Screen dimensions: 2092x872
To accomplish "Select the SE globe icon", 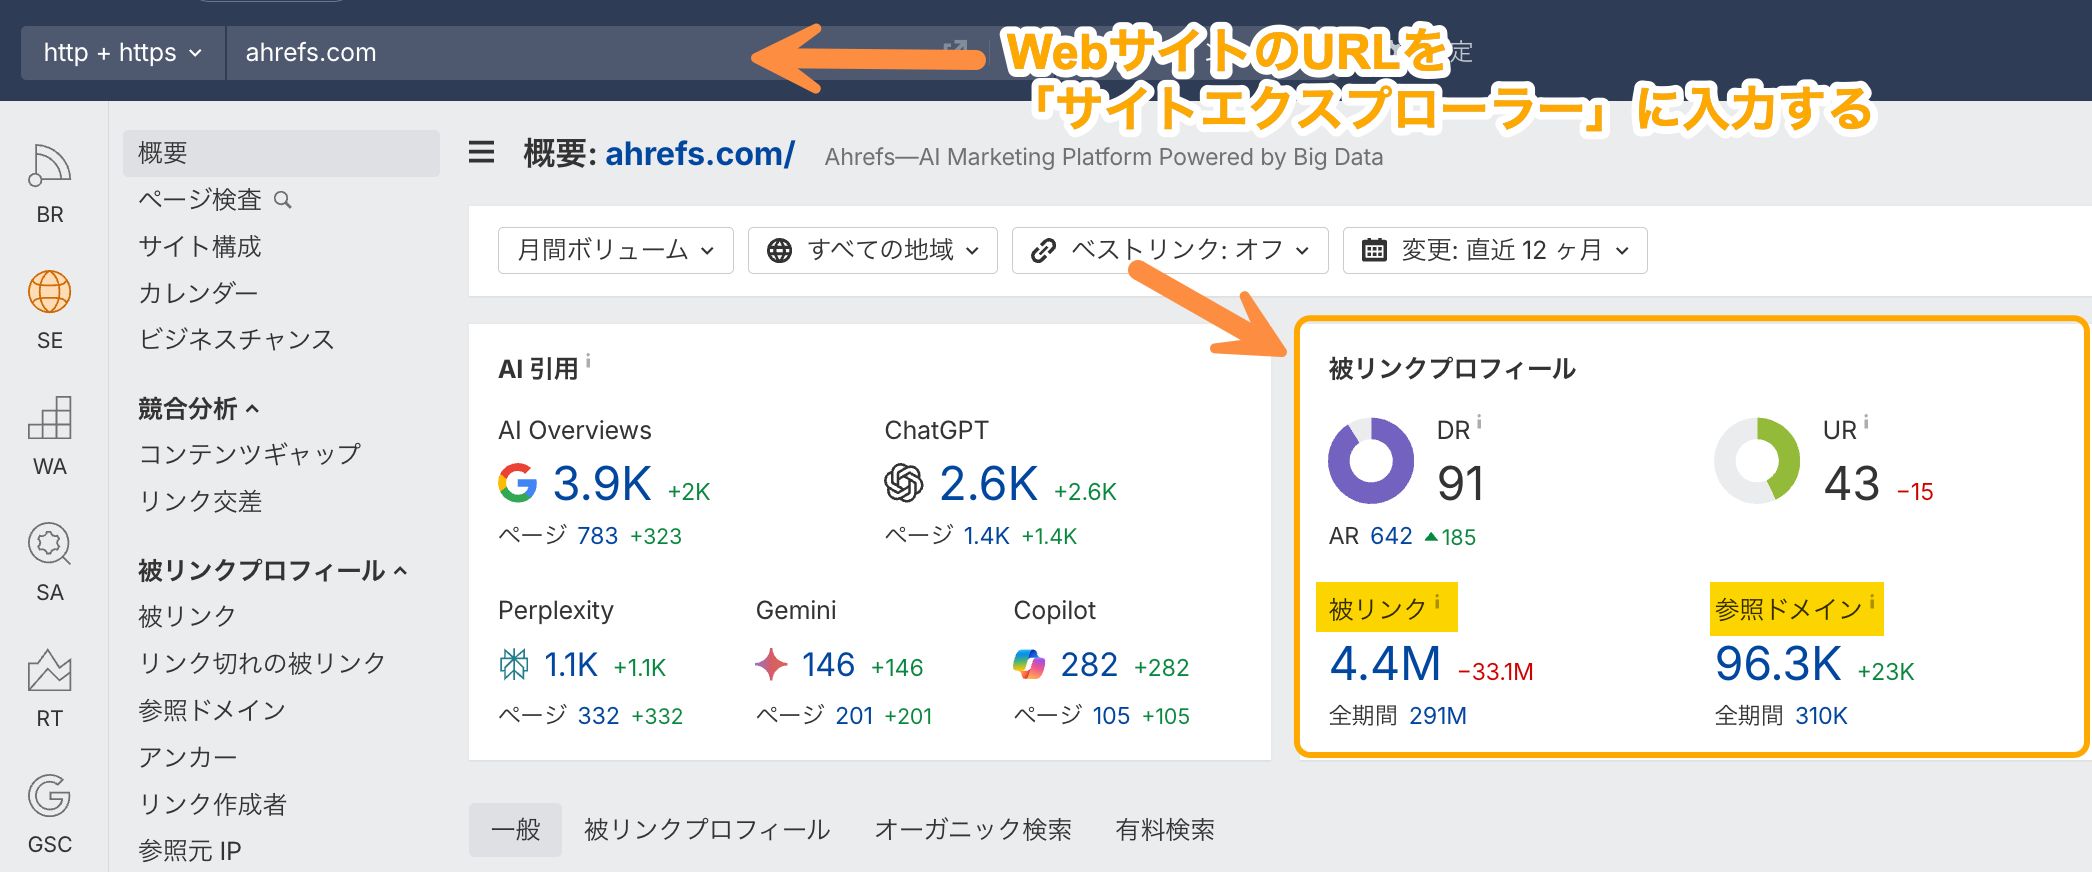I will 49,293.
